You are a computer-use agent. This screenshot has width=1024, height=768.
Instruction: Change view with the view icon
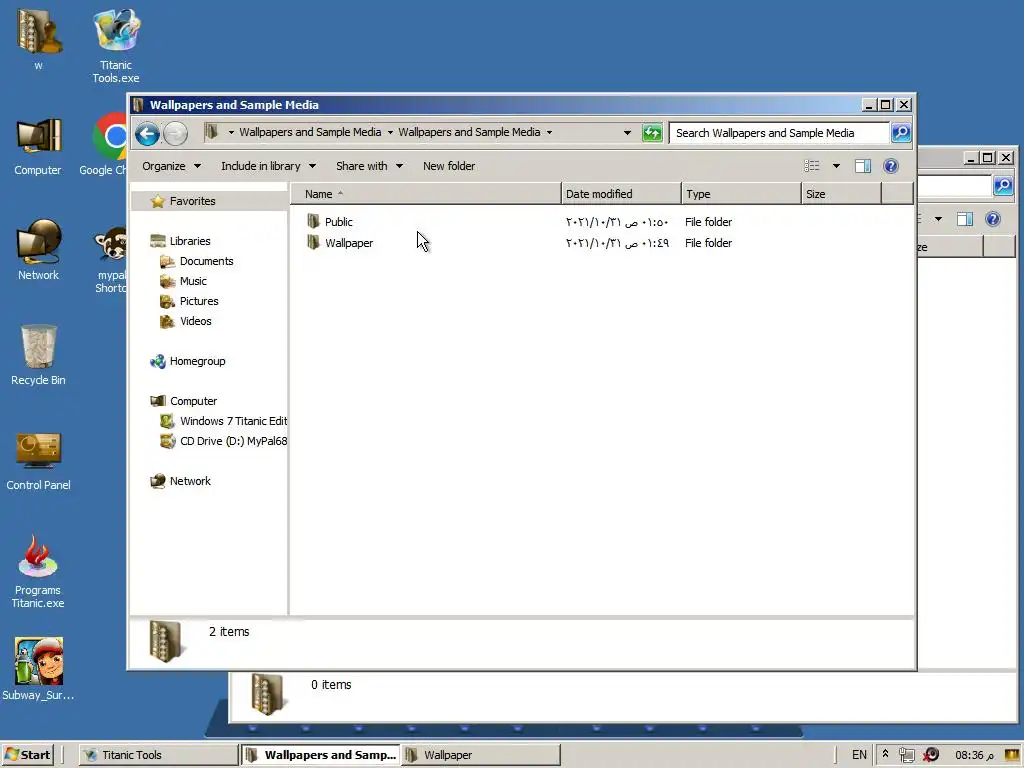pyautogui.click(x=812, y=166)
